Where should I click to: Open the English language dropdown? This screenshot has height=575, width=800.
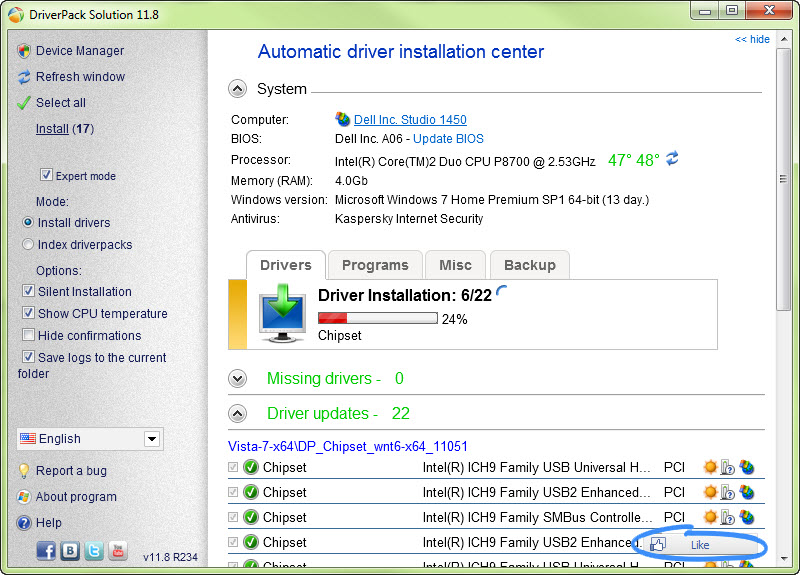pyautogui.click(x=90, y=439)
